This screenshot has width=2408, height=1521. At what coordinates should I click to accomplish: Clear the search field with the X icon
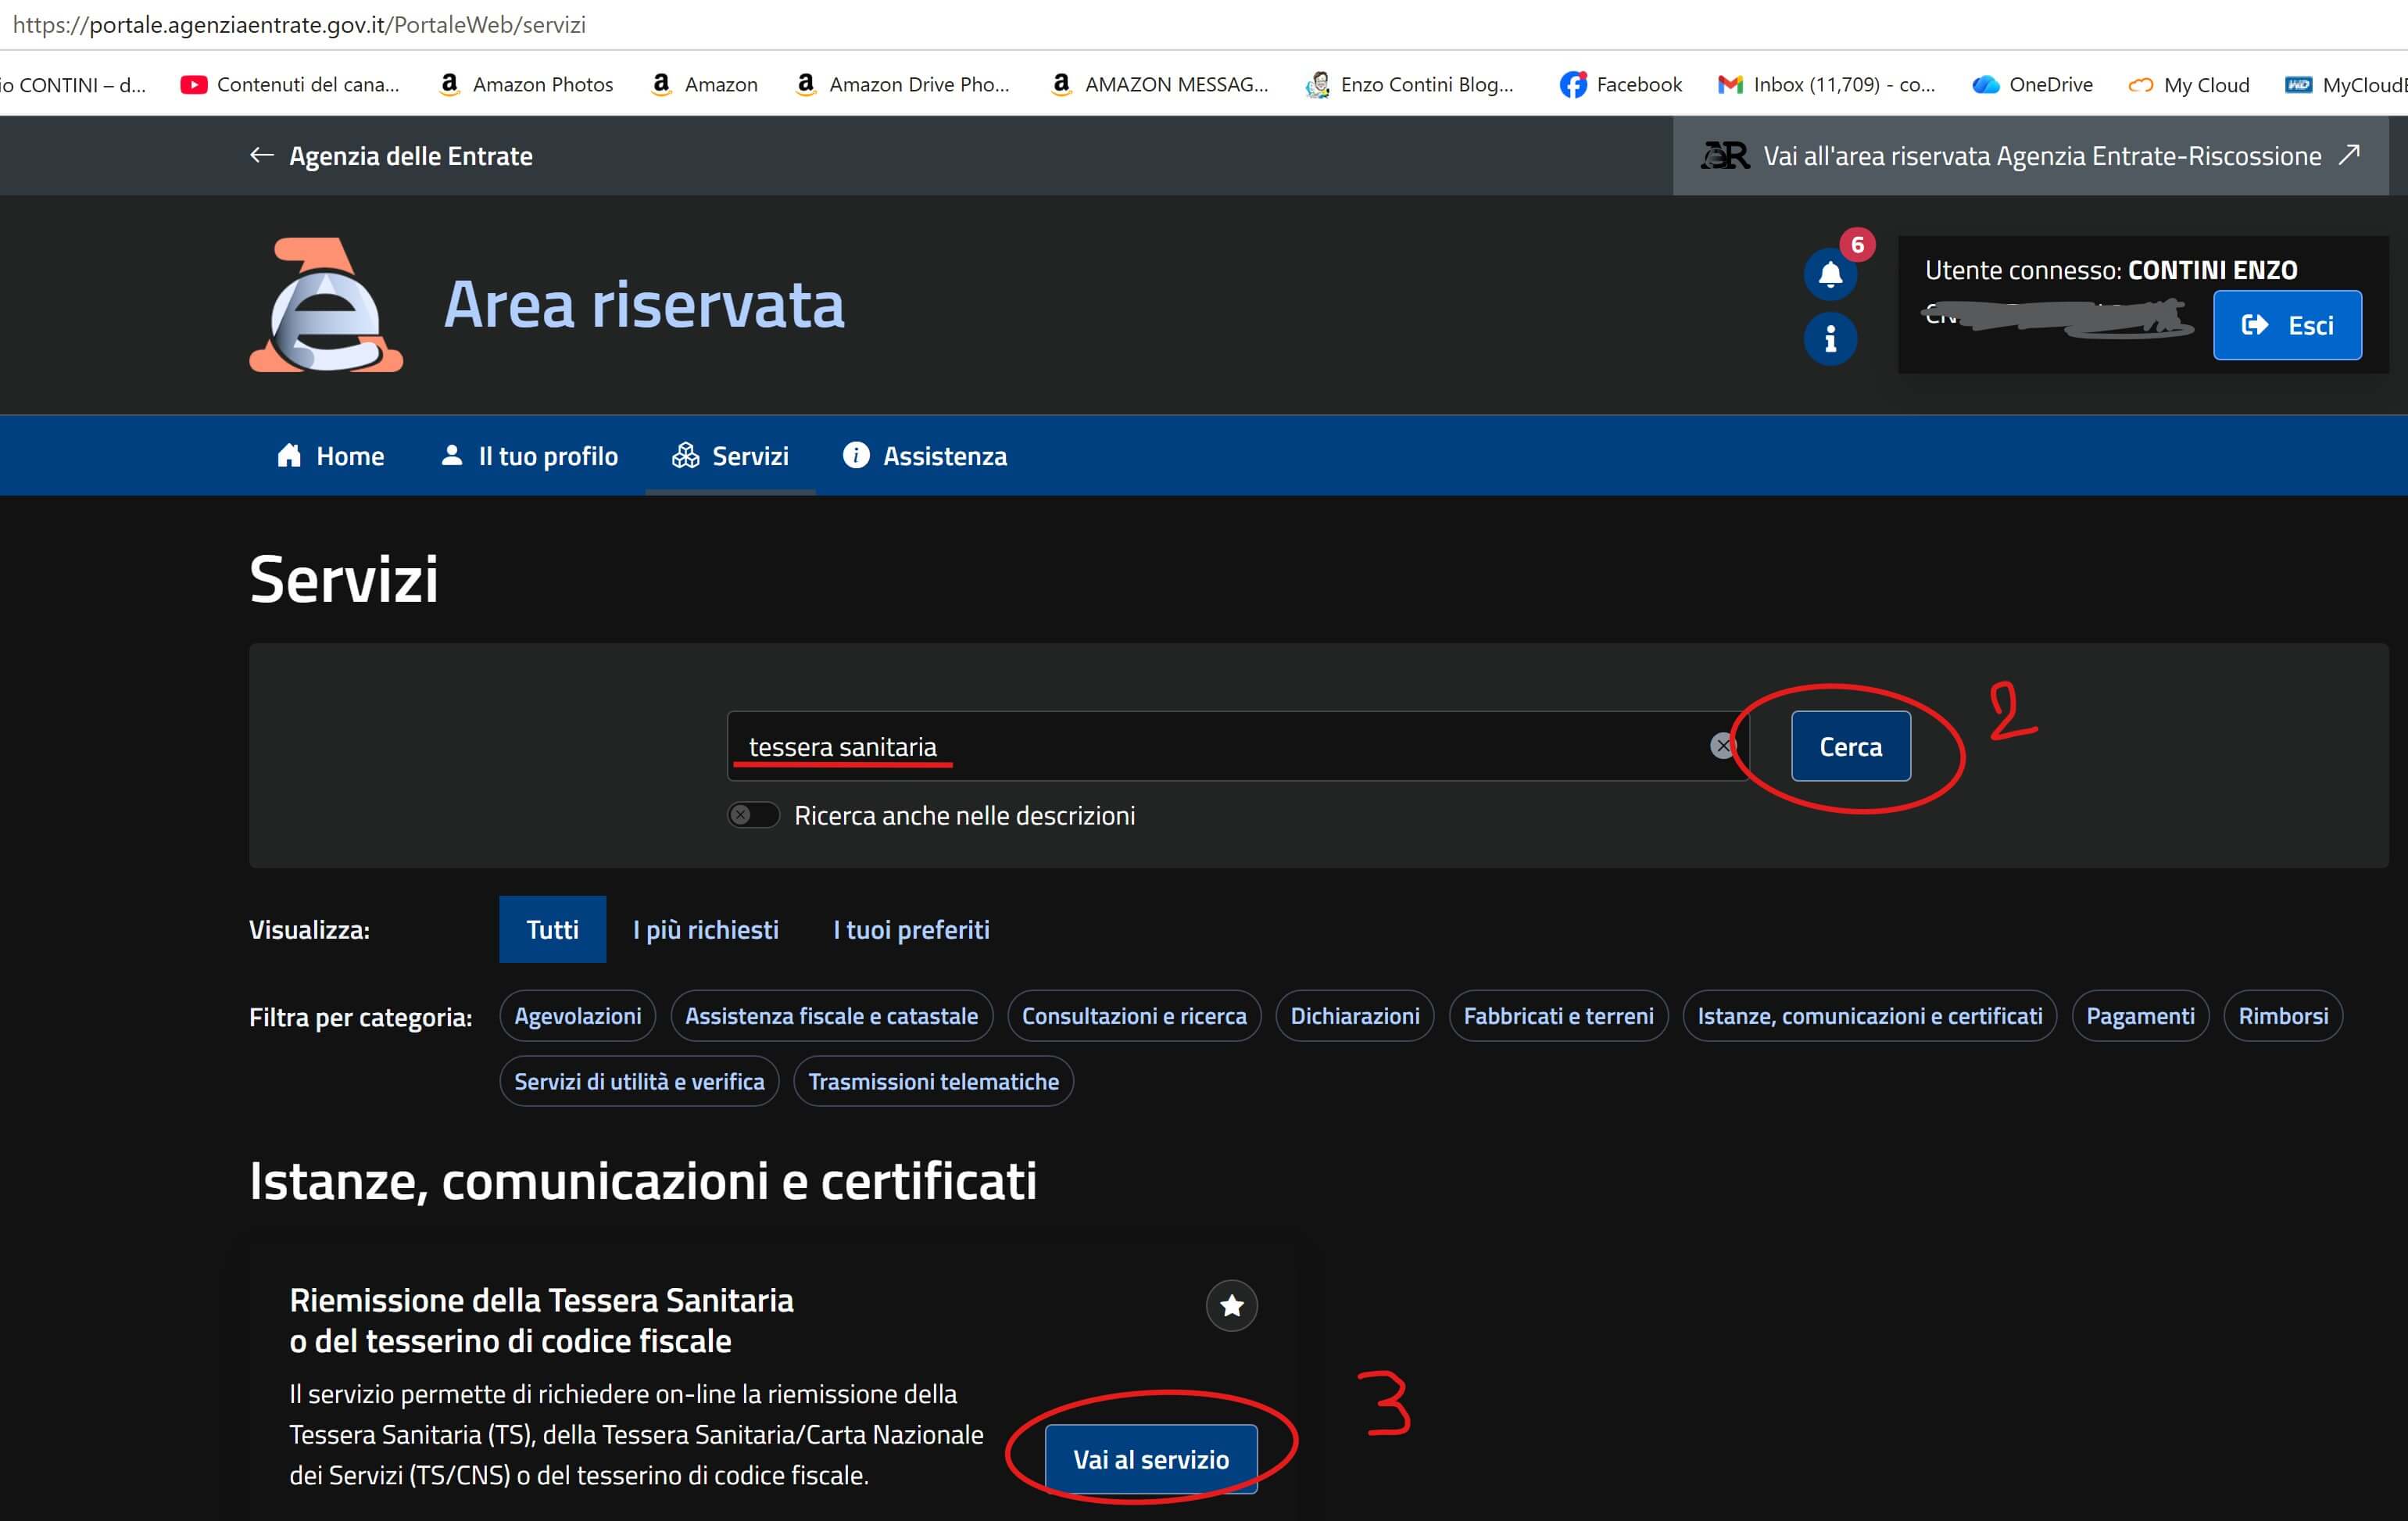point(1722,746)
